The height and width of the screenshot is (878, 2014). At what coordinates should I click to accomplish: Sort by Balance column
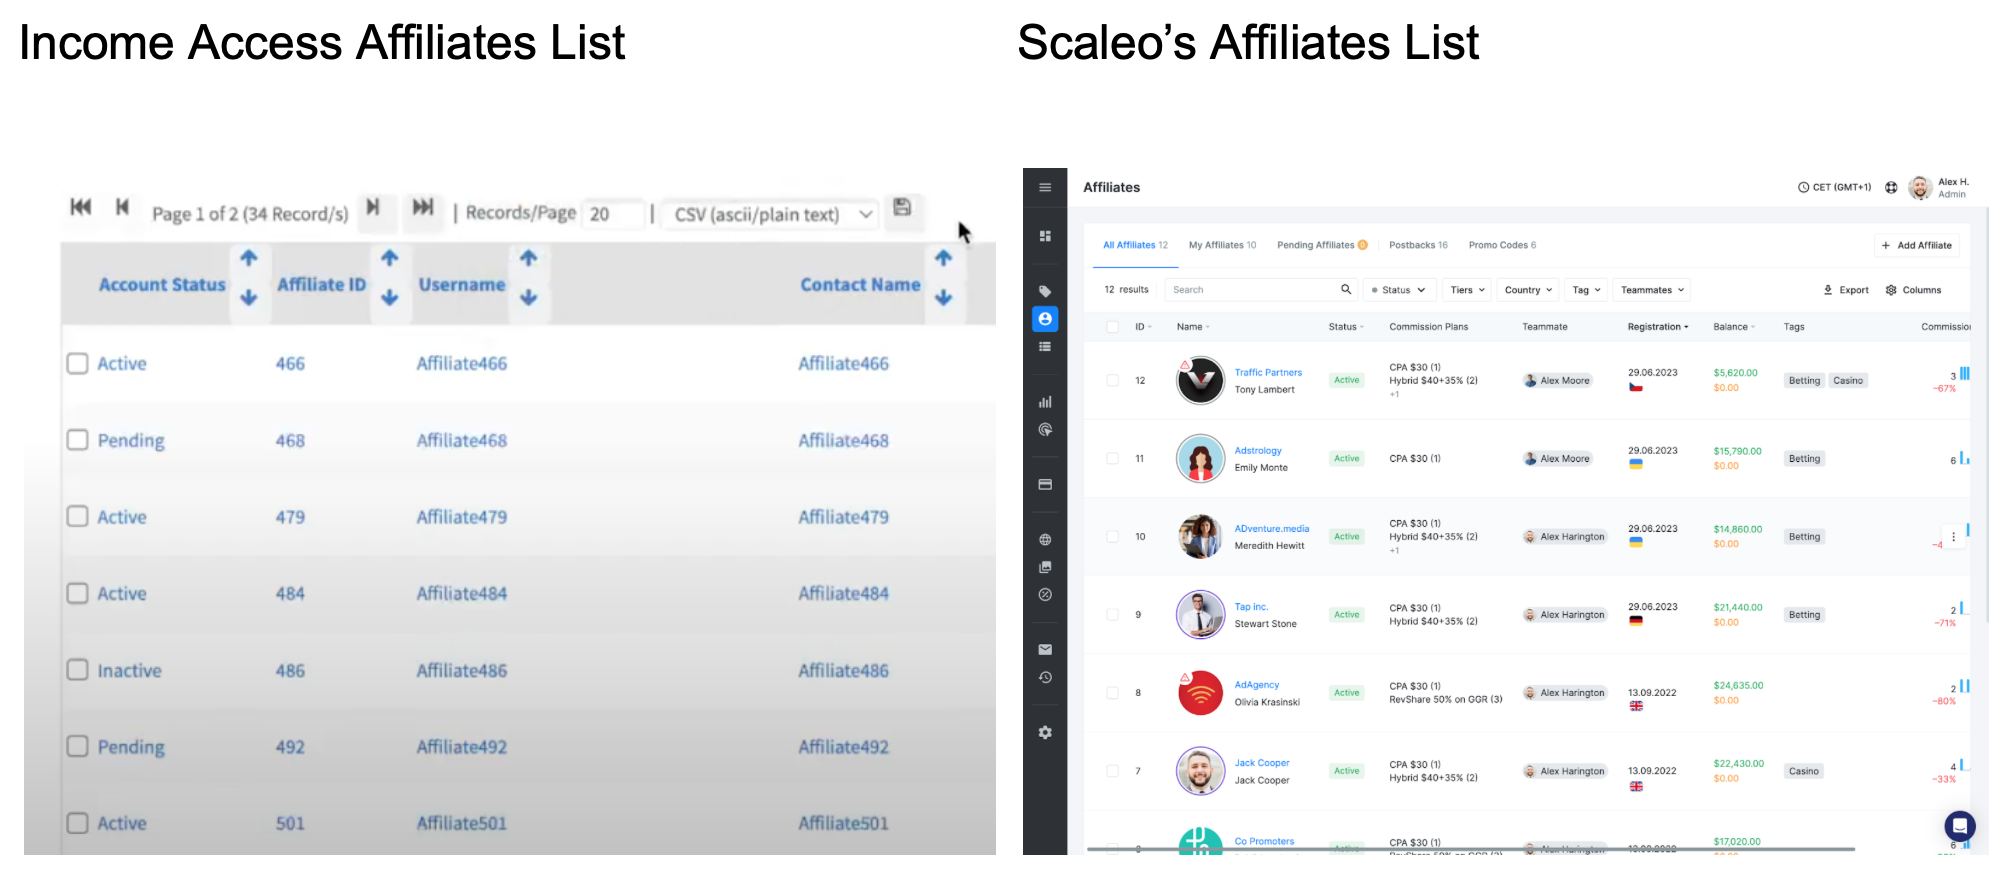[x=1734, y=327]
